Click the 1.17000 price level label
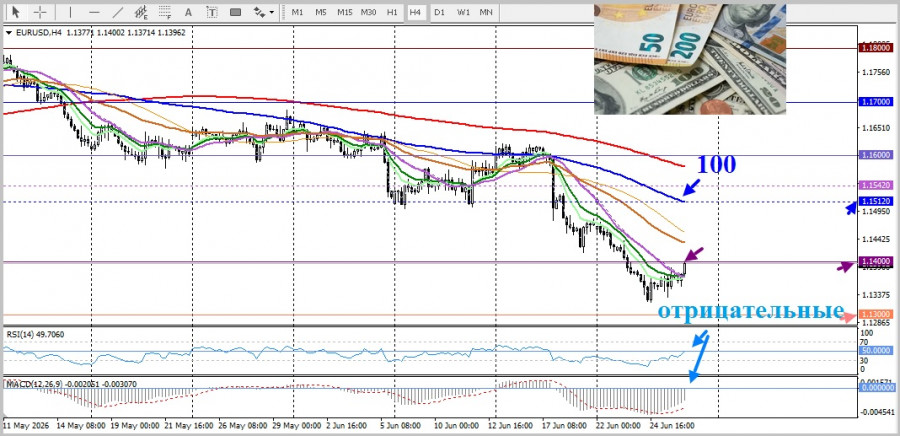The height and width of the screenshot is (436, 900). coord(876,102)
